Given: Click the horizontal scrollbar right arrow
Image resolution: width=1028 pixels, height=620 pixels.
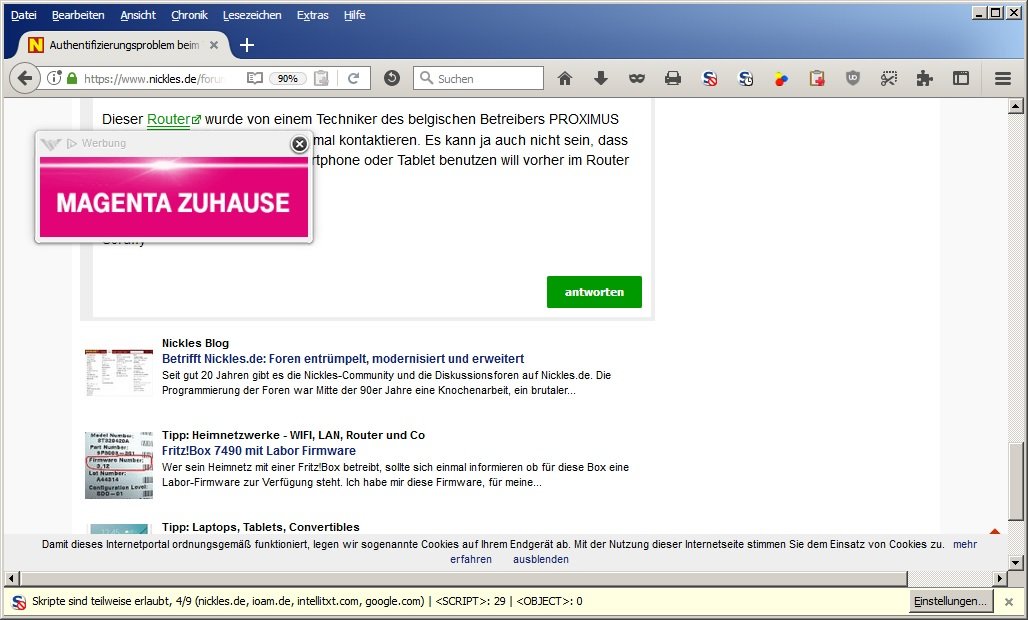Looking at the screenshot, I should pyautogui.click(x=1000, y=578).
